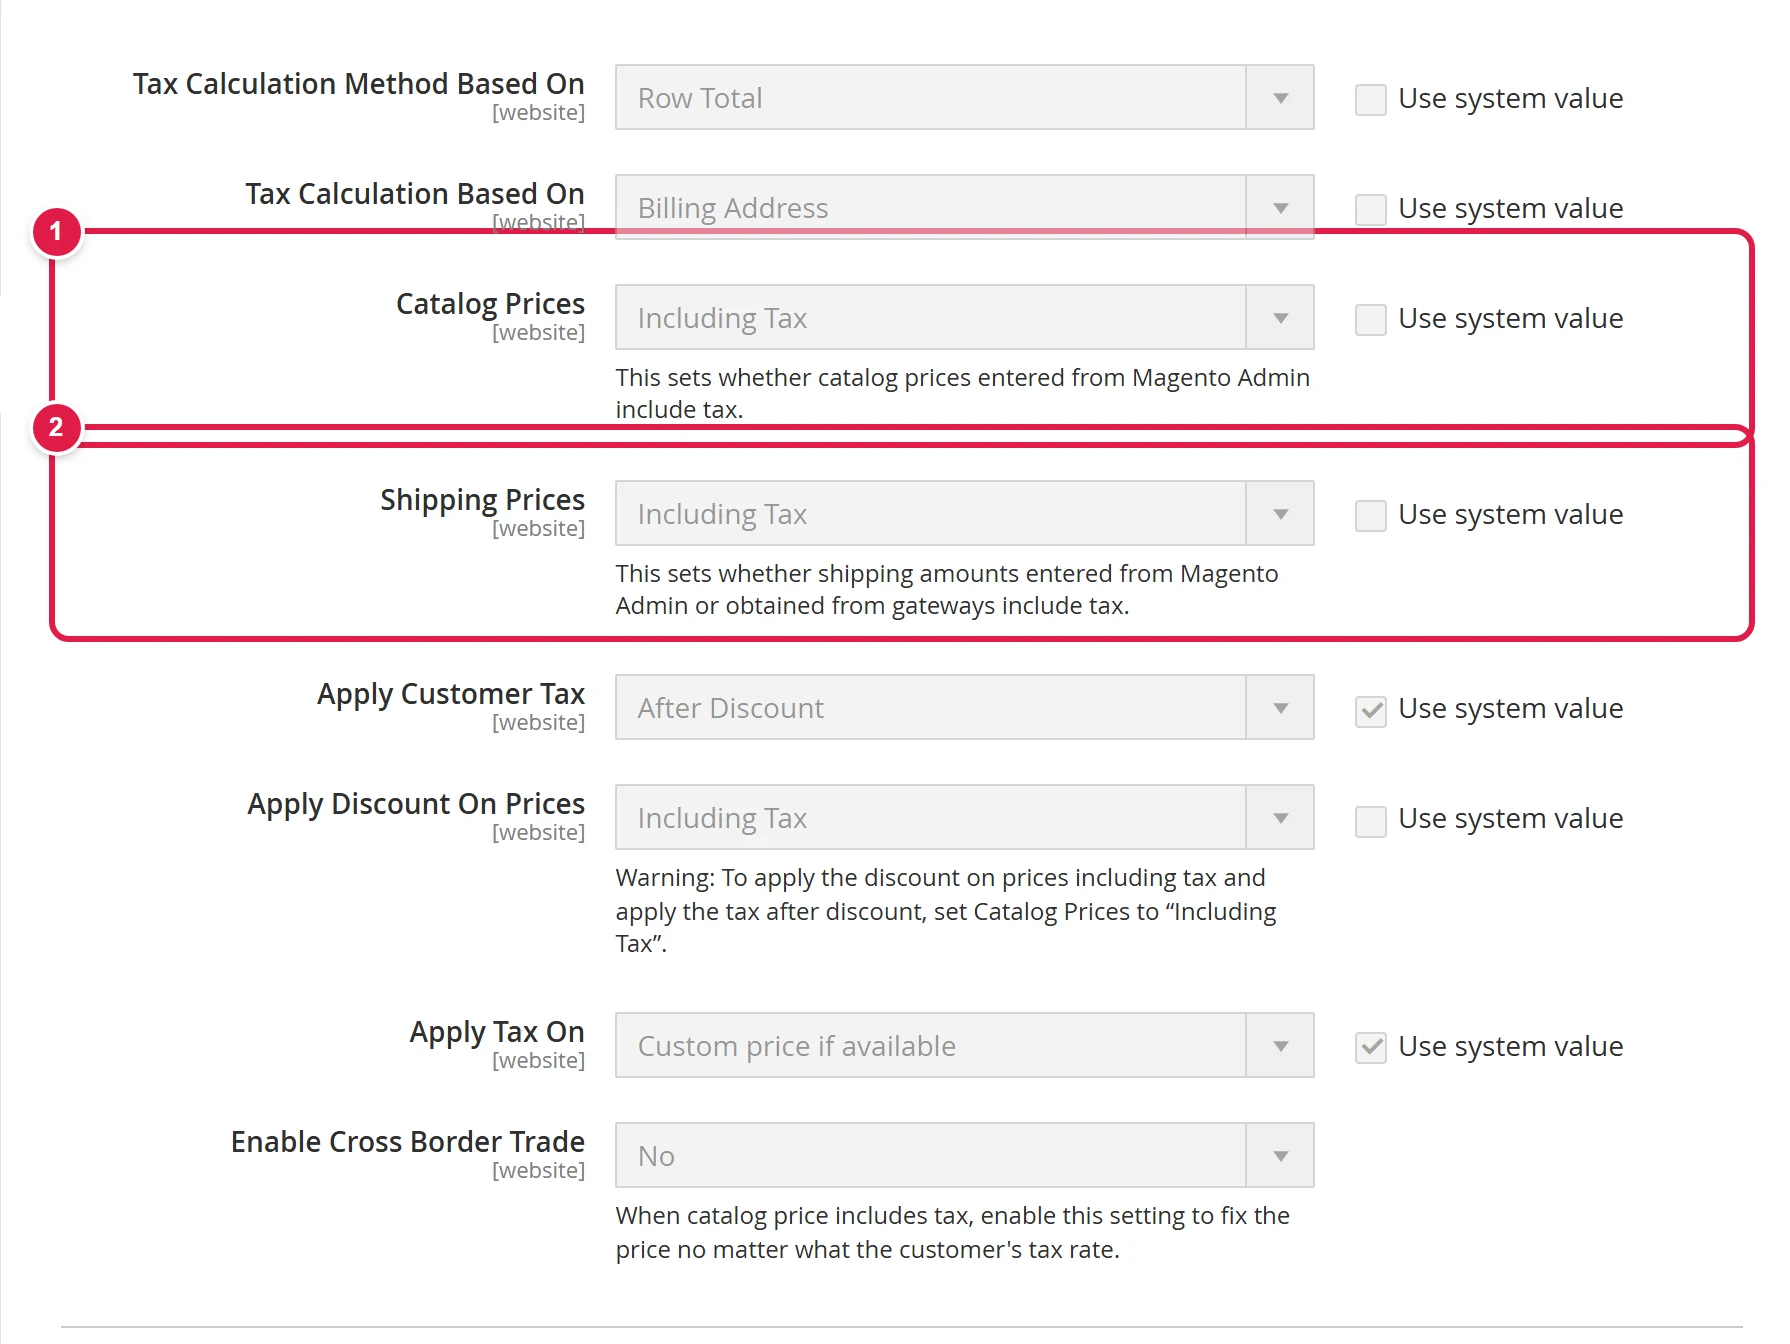Click the Catalog Prices label
The width and height of the screenshot is (1790, 1344).
(490, 304)
